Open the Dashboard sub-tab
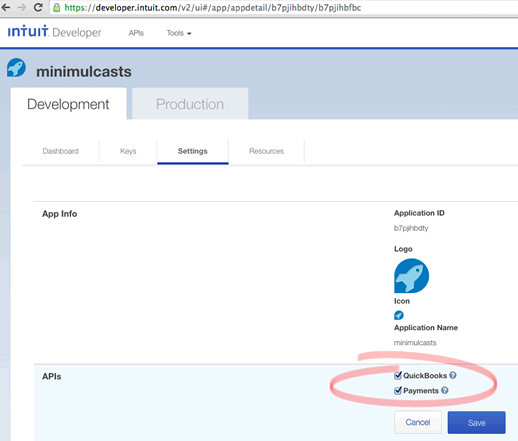Image resolution: width=518 pixels, height=441 pixels. point(61,151)
